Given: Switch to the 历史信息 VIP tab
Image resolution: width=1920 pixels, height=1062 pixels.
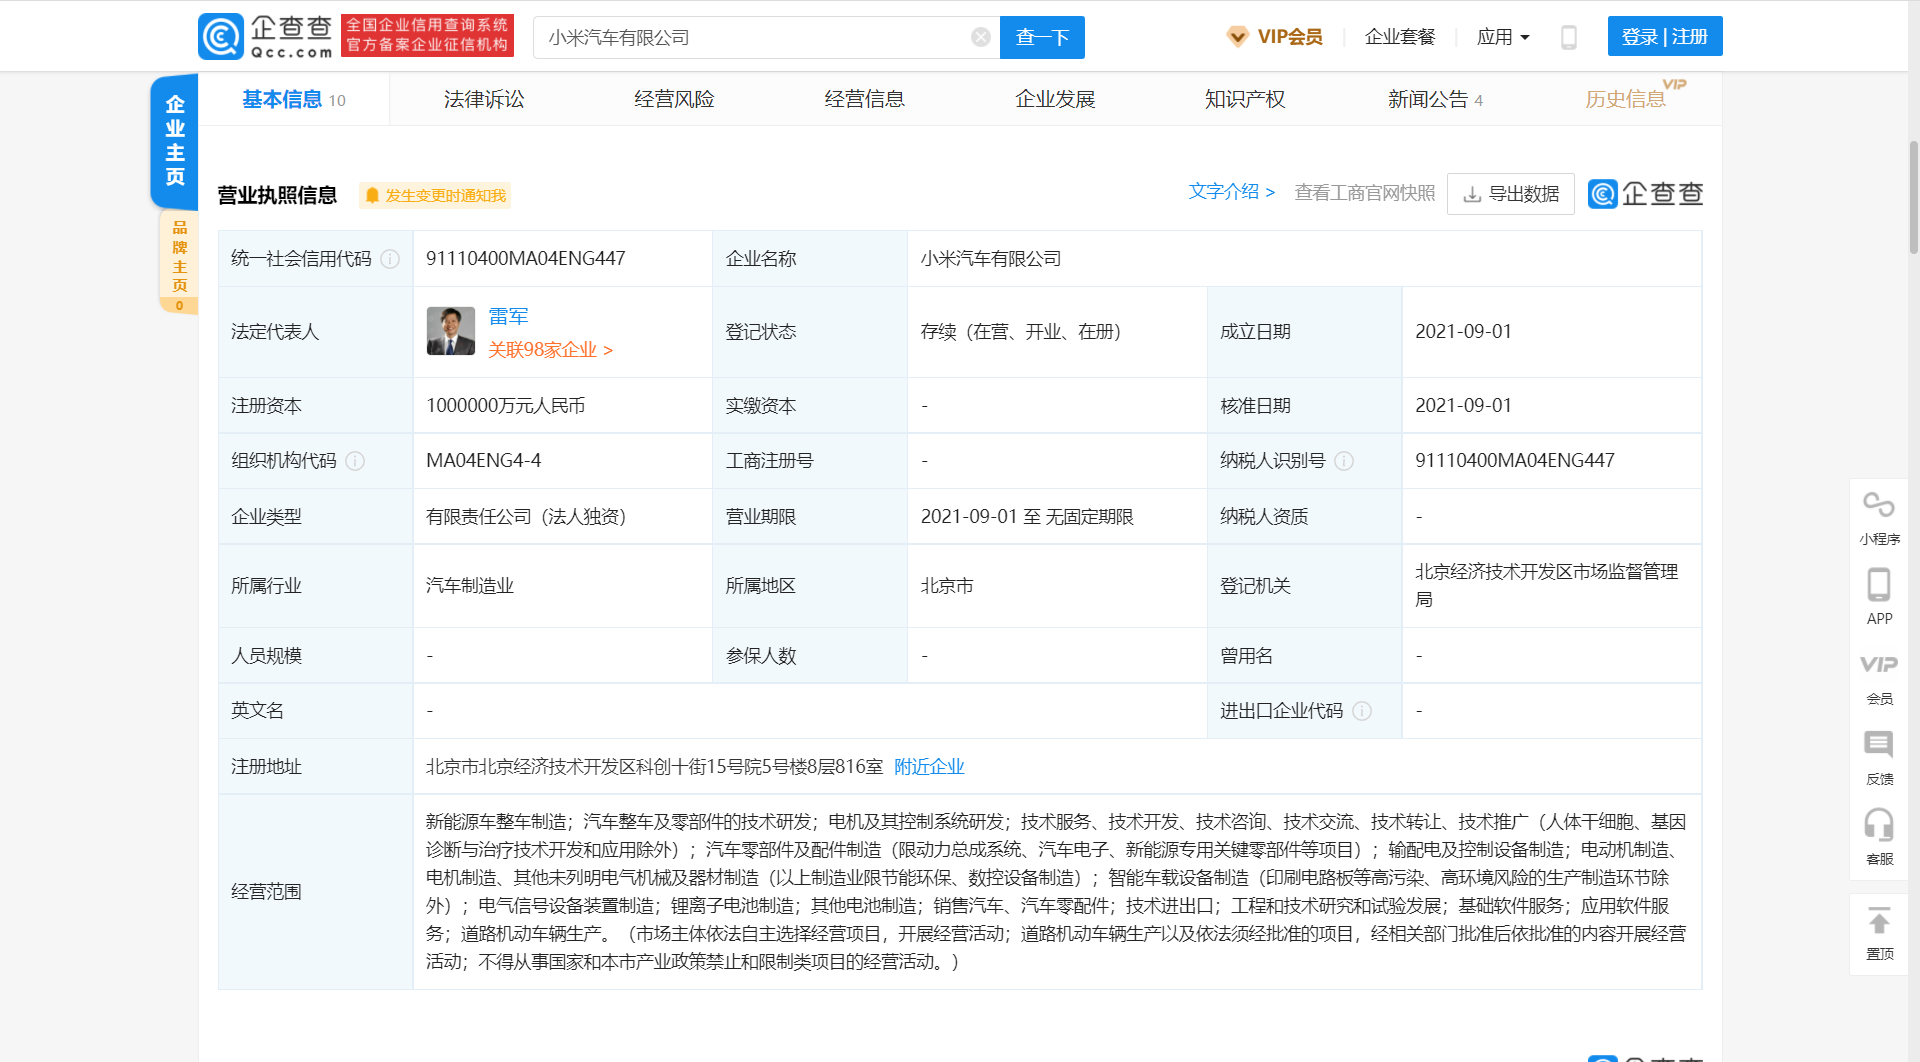Looking at the screenshot, I should [x=1627, y=98].
